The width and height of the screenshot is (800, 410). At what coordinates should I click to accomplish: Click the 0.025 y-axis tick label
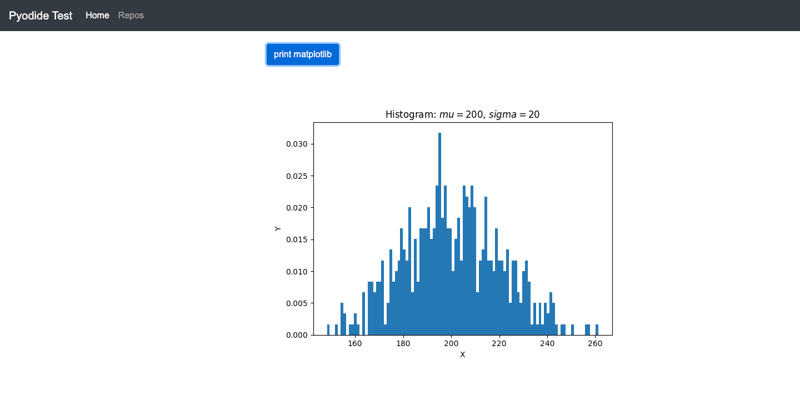tap(297, 176)
